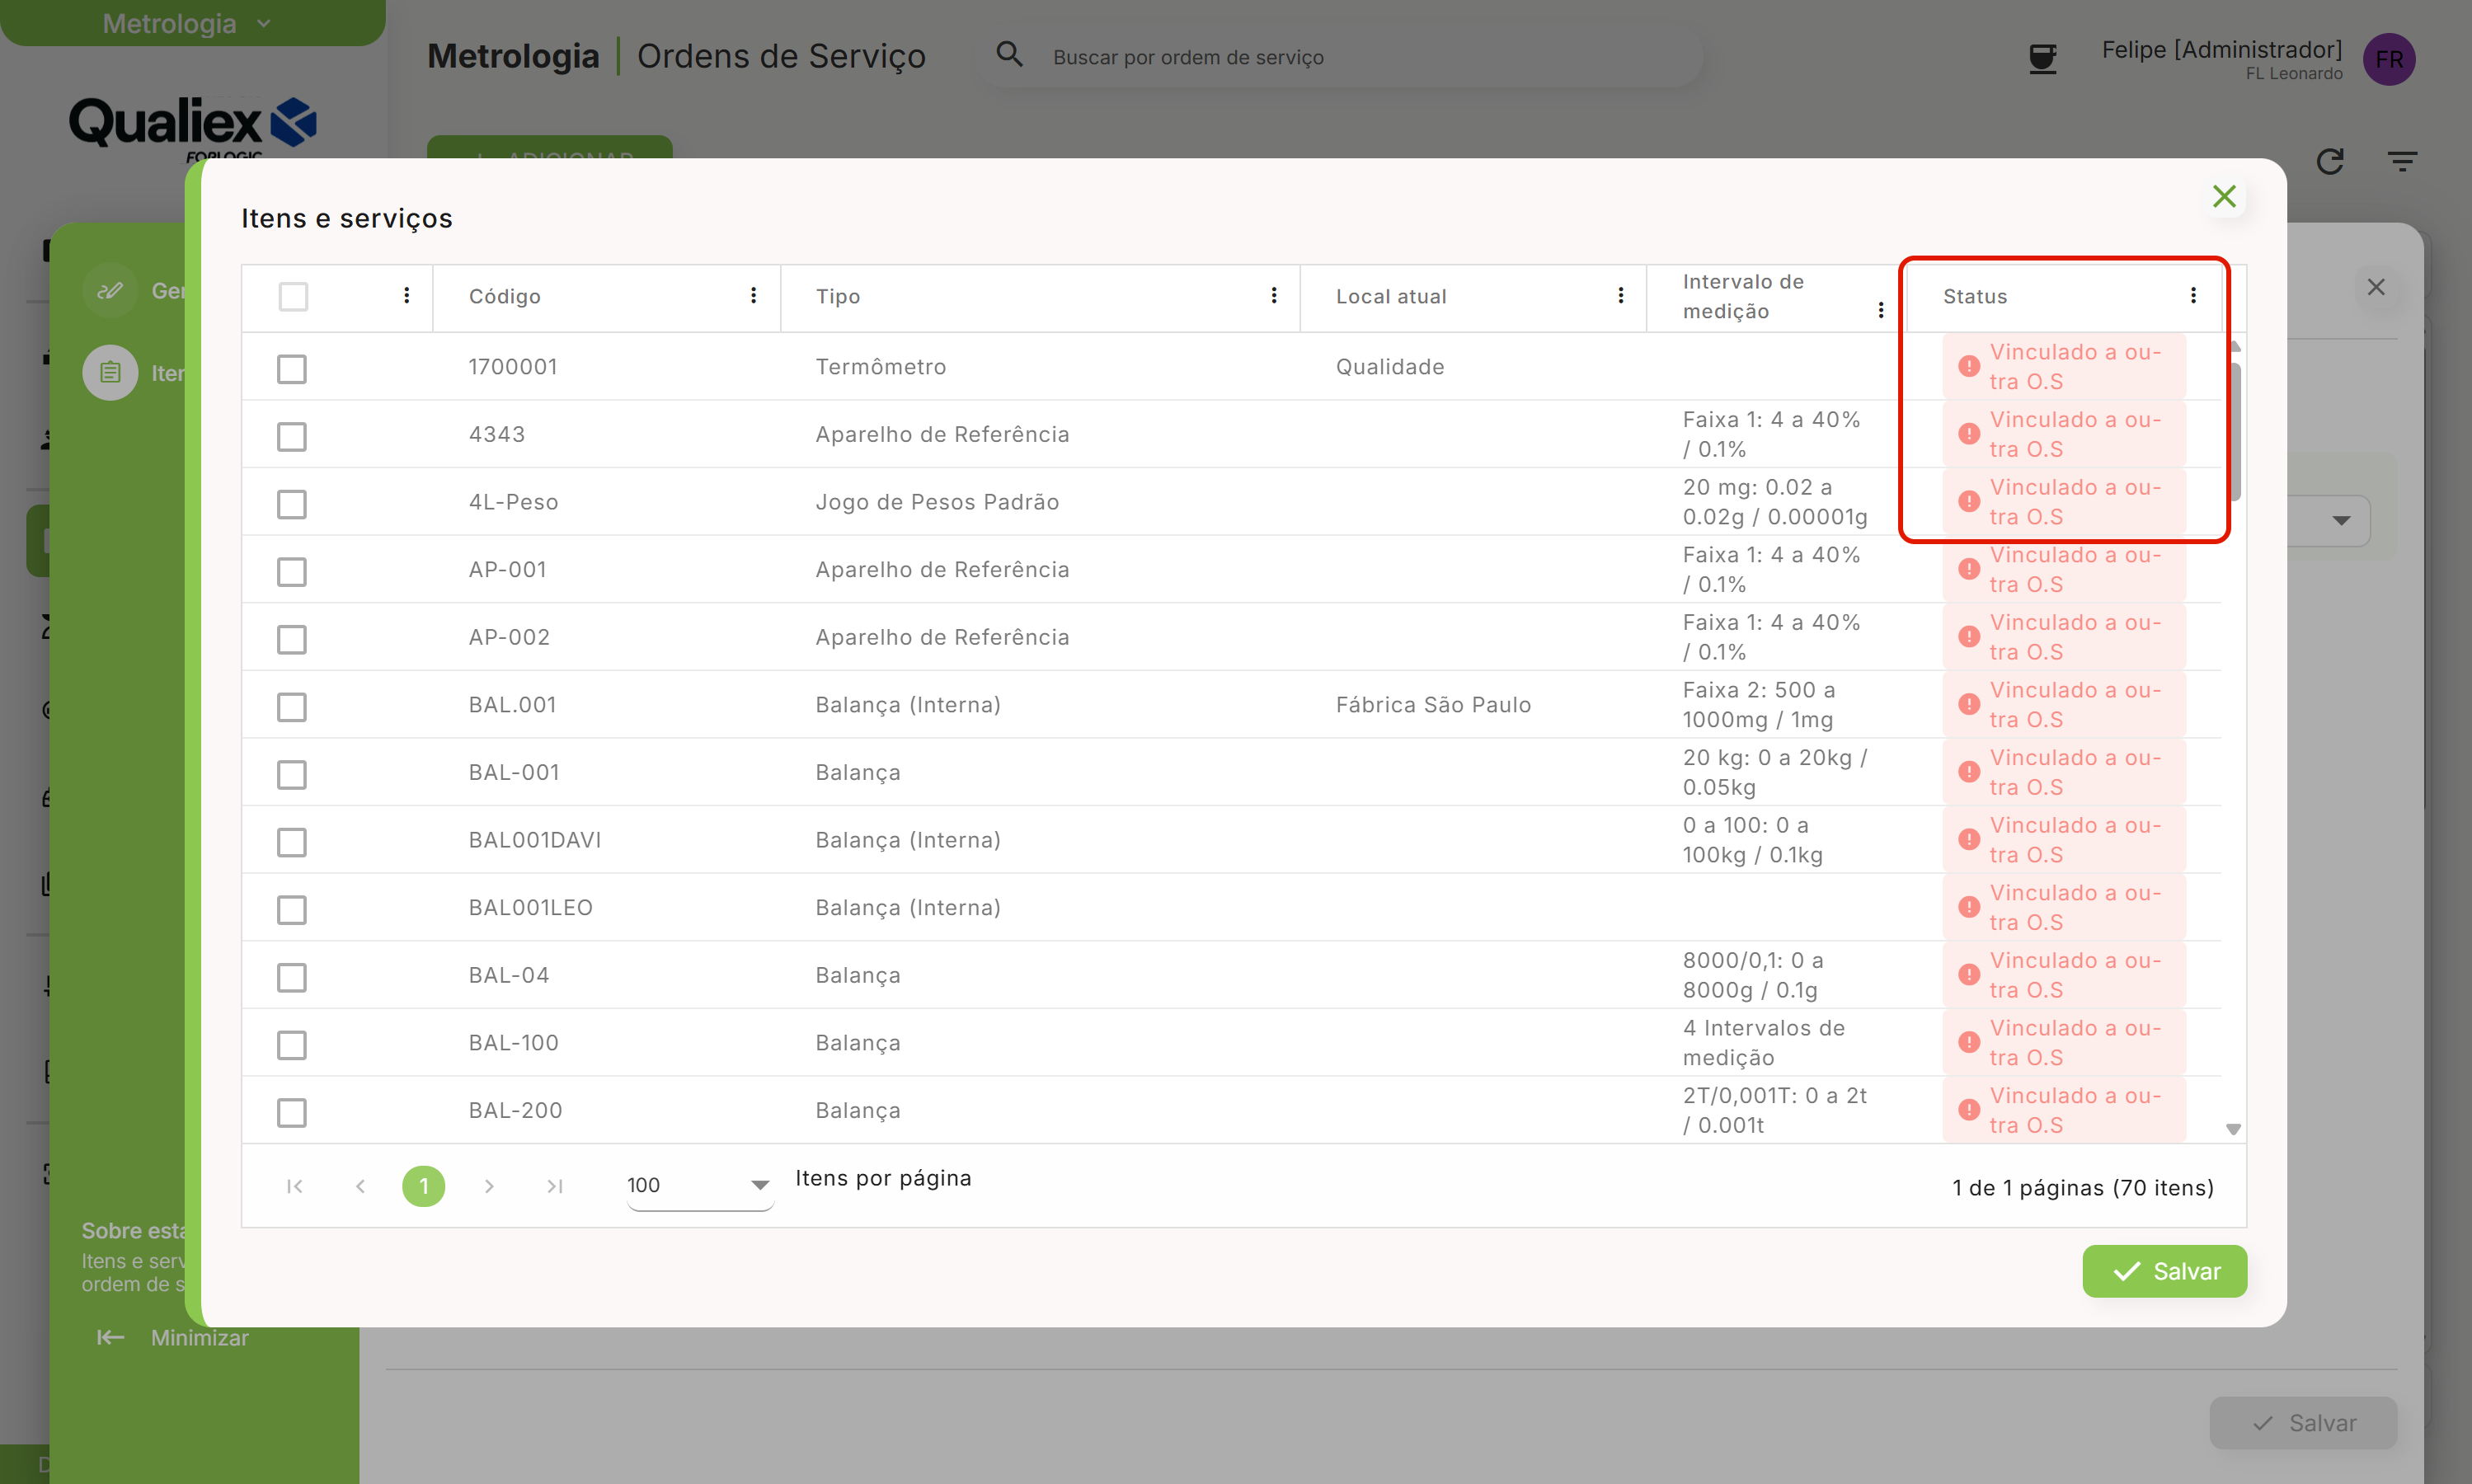Image resolution: width=2472 pixels, height=1484 pixels.
Task: Tick the BAL-001 row checkbox
Action: click(292, 775)
